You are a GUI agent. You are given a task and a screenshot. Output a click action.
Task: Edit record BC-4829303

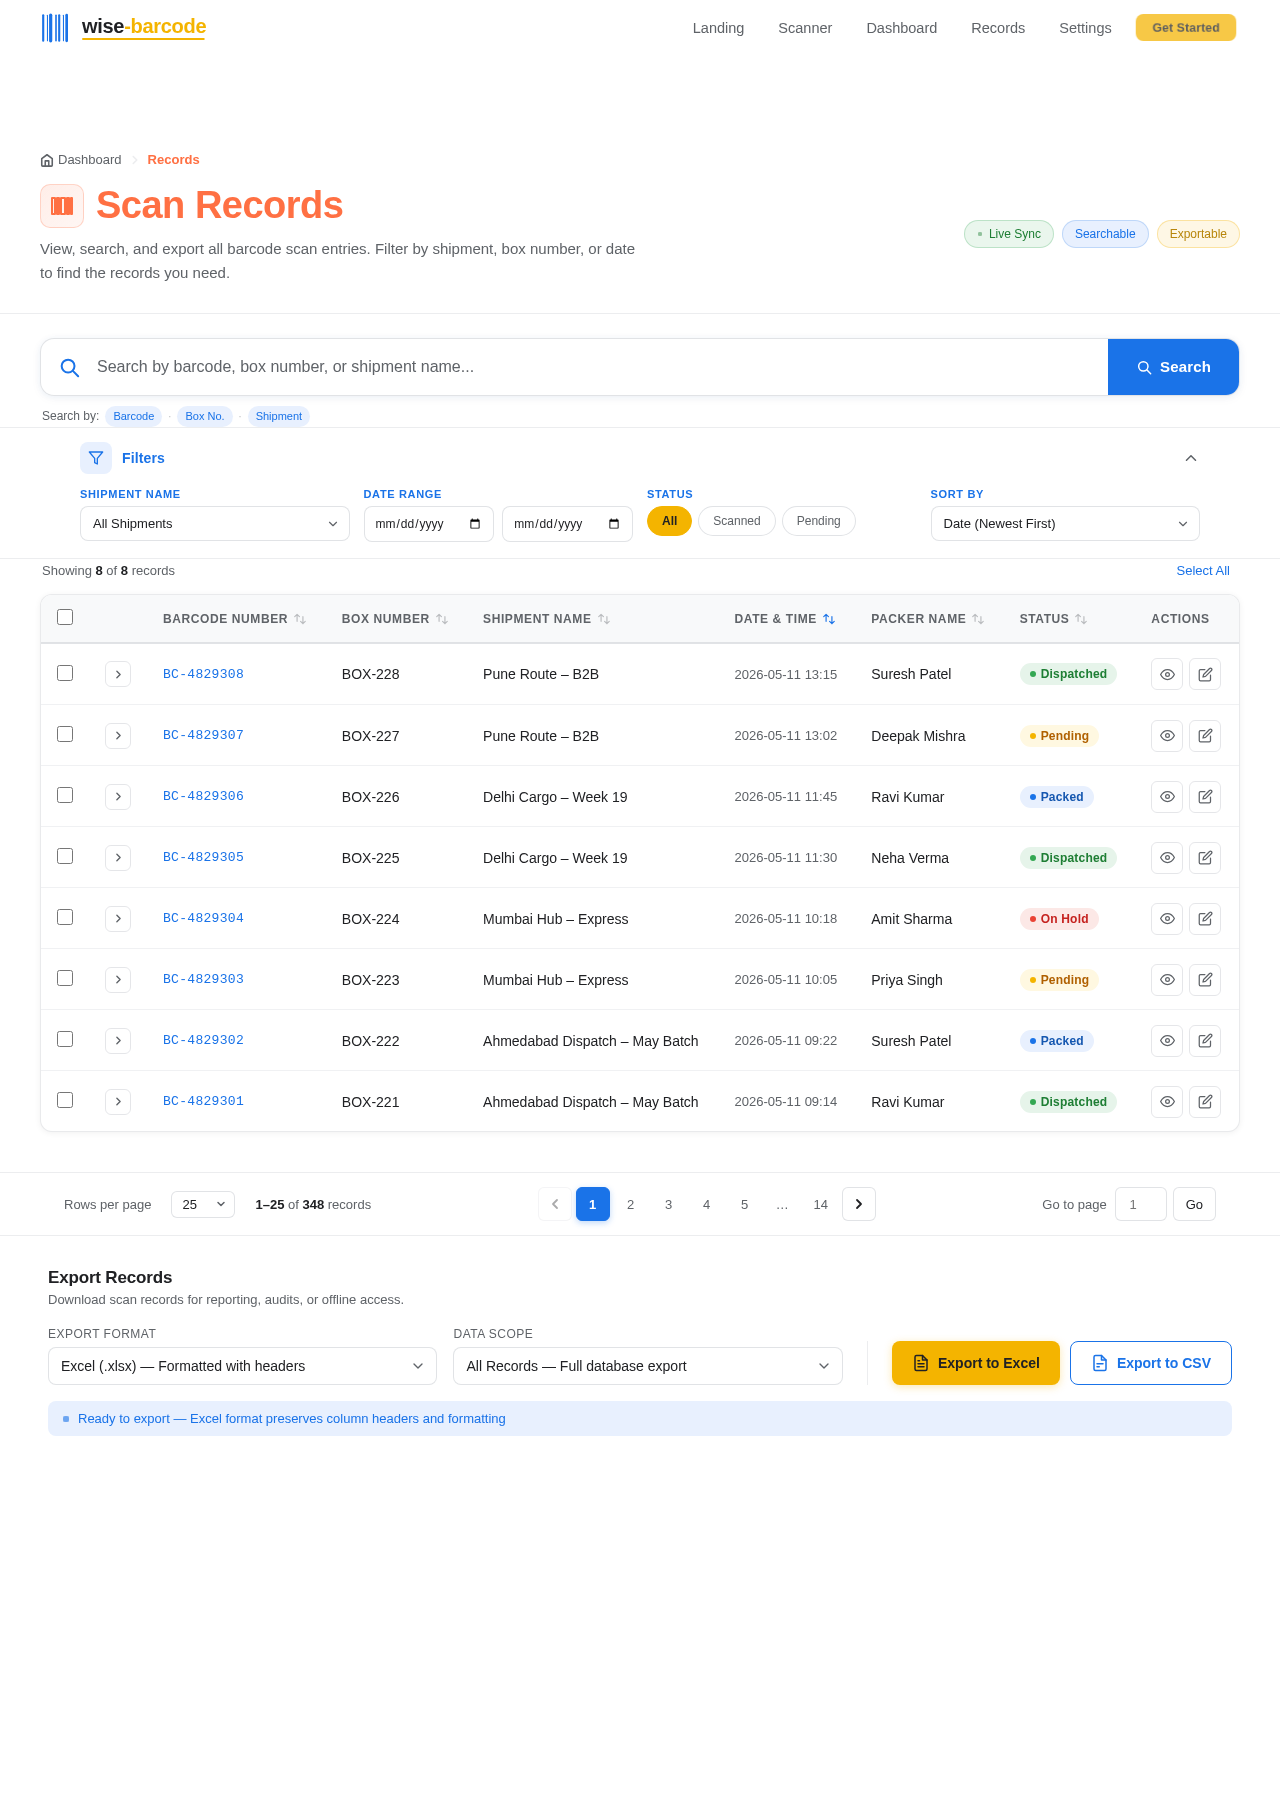[x=1205, y=979]
